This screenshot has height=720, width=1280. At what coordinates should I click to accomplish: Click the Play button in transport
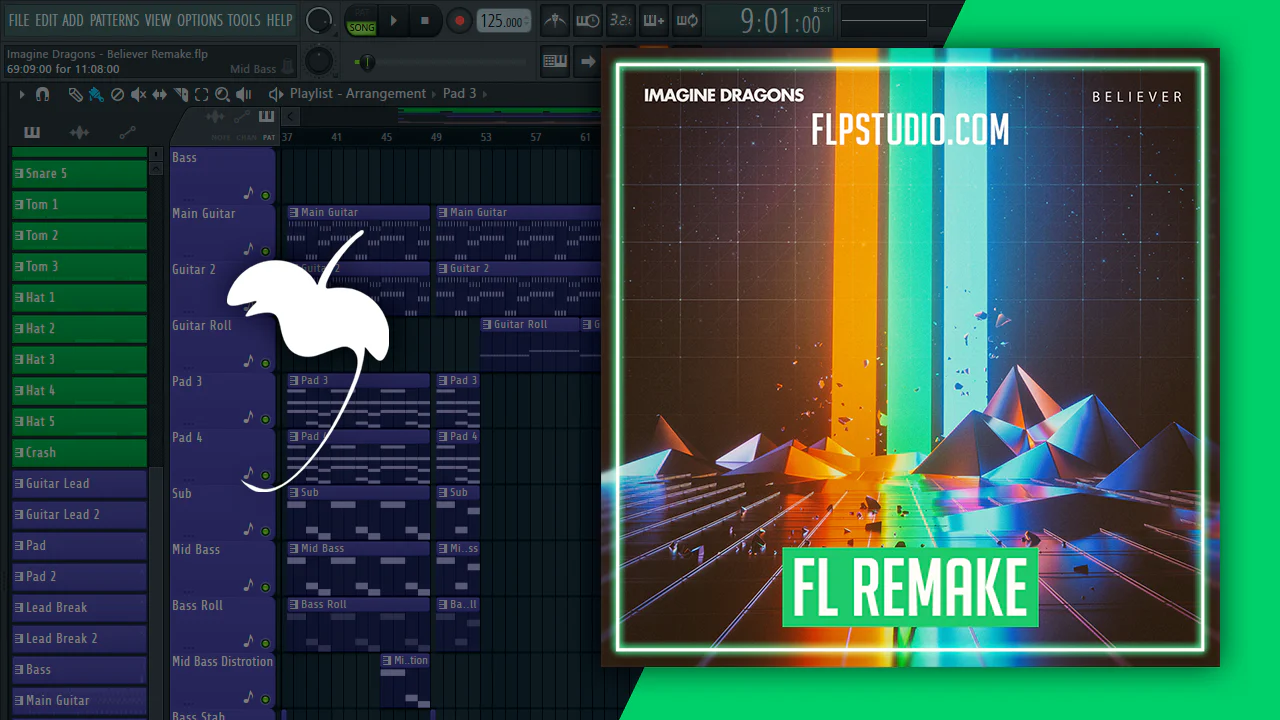(x=393, y=20)
